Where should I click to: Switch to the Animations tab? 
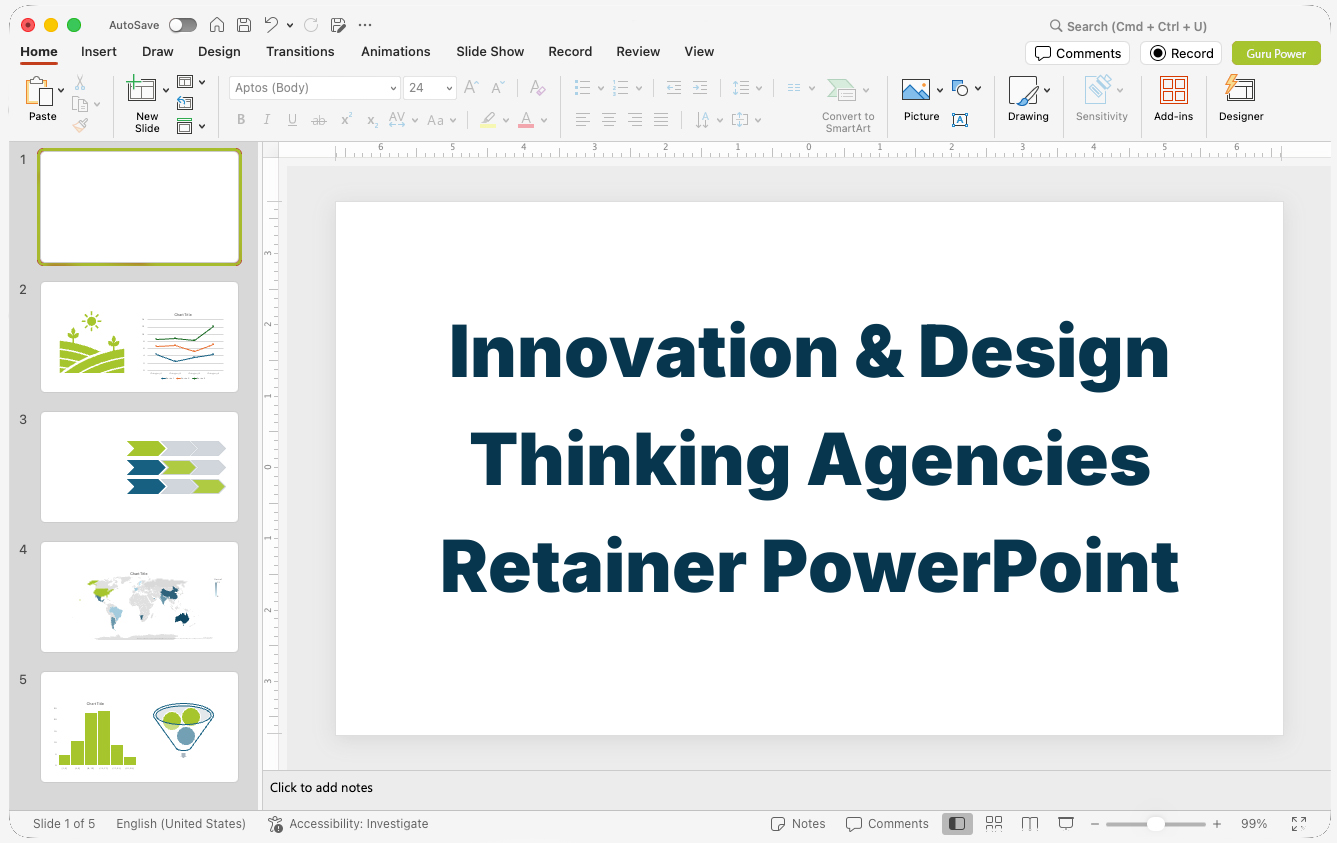(396, 52)
